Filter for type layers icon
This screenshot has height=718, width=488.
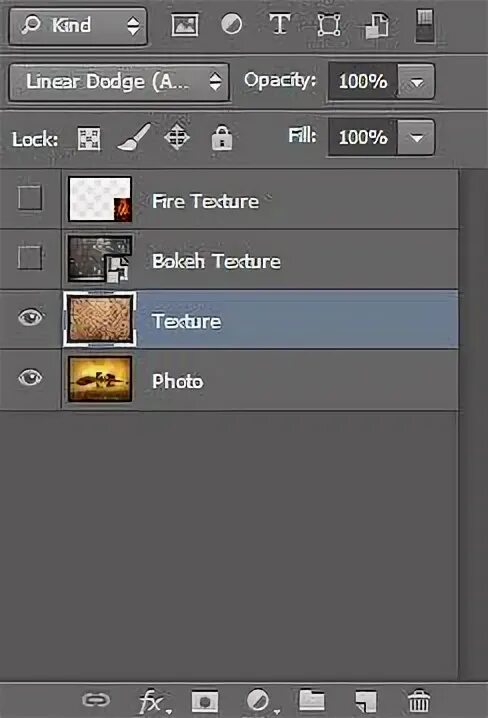279,24
